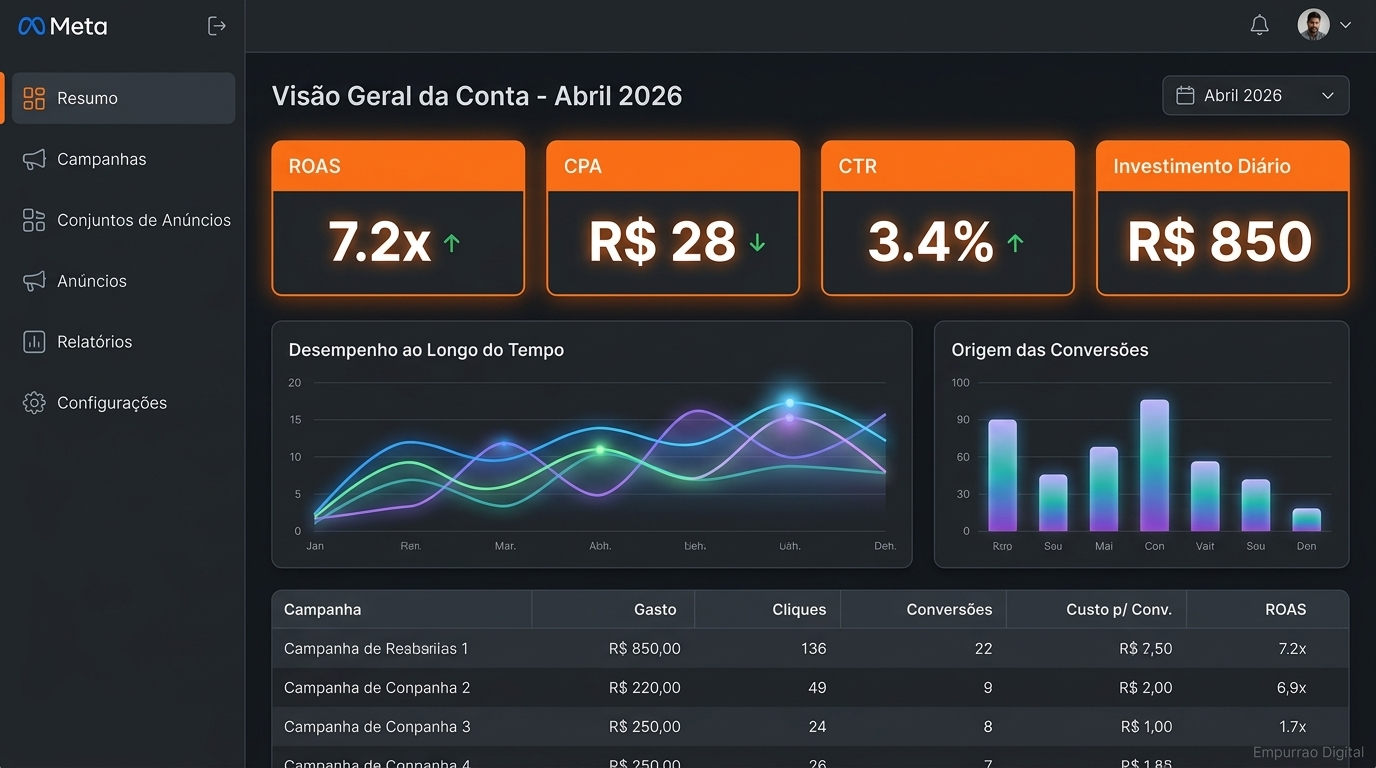Click the Mai bar in conversions chart
This screenshot has height=768, width=1376.
(x=1104, y=489)
